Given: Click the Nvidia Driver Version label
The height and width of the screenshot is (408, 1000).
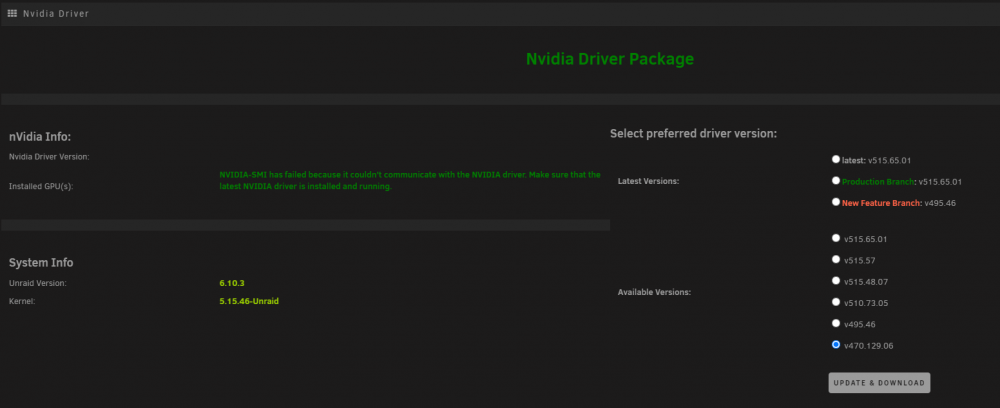Looking at the screenshot, I should [x=49, y=156].
